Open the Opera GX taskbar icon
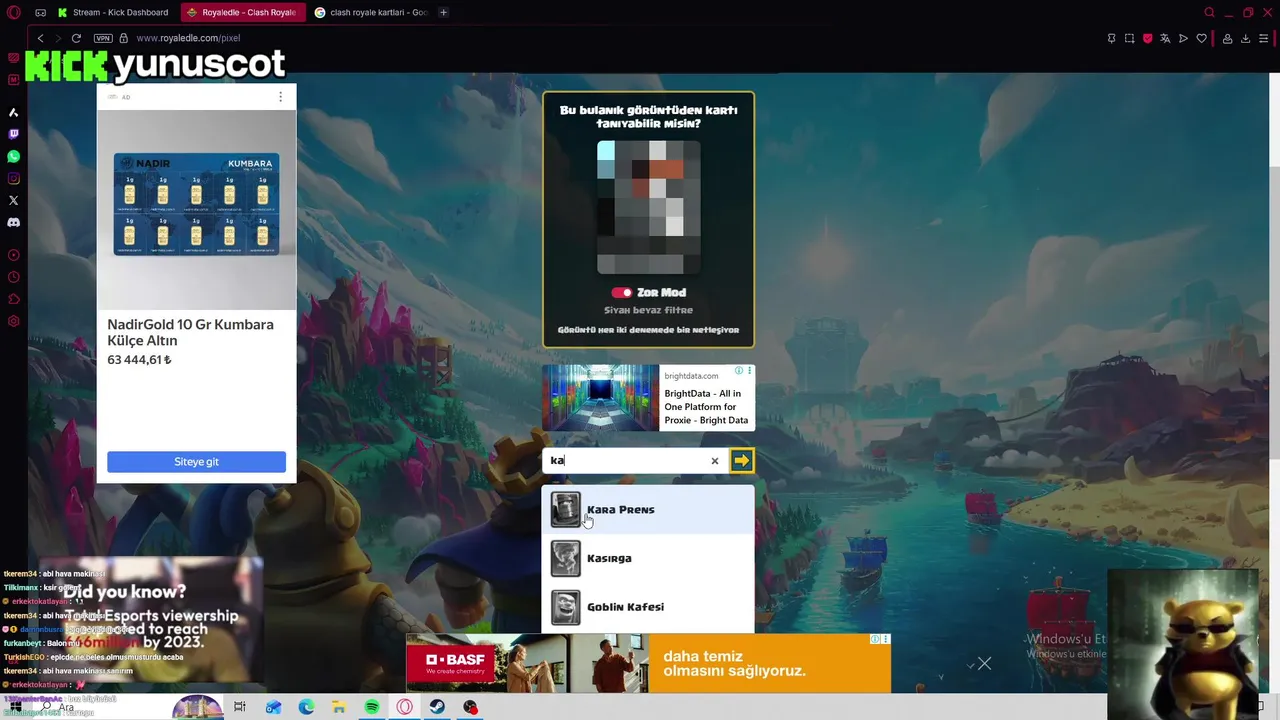The image size is (1280, 720). coord(405,707)
